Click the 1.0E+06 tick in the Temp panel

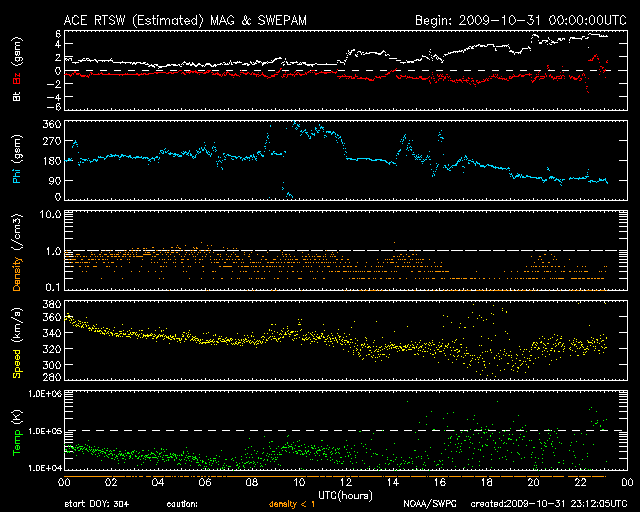37,395
